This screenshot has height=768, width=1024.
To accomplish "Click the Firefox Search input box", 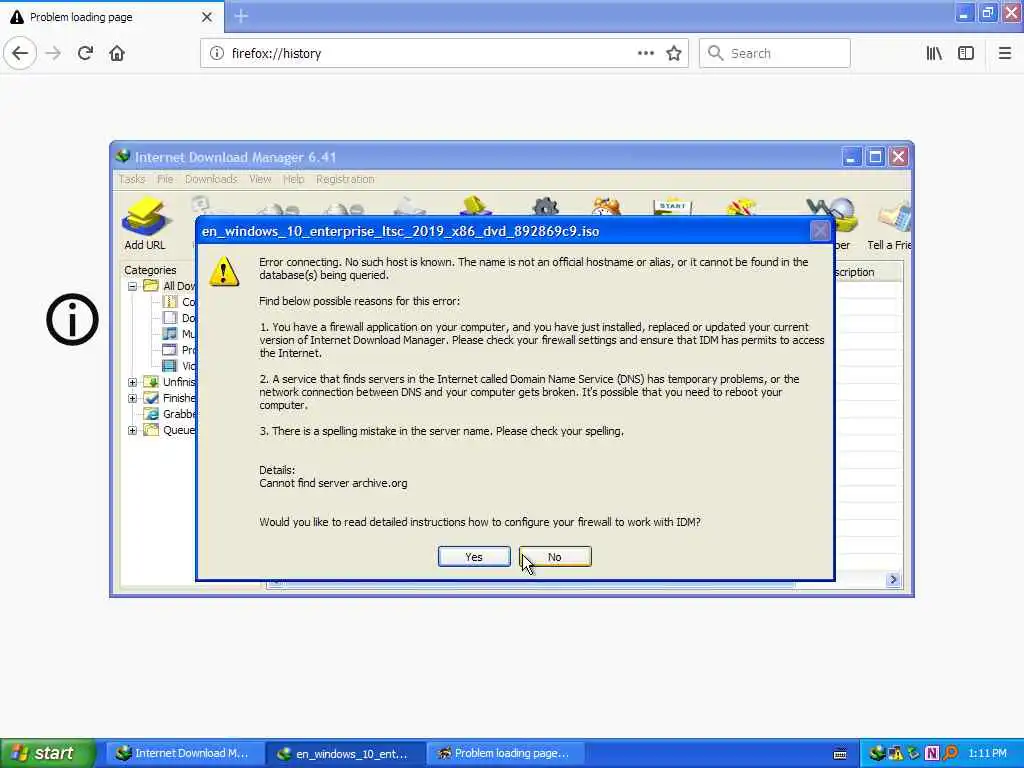I will pos(775,53).
